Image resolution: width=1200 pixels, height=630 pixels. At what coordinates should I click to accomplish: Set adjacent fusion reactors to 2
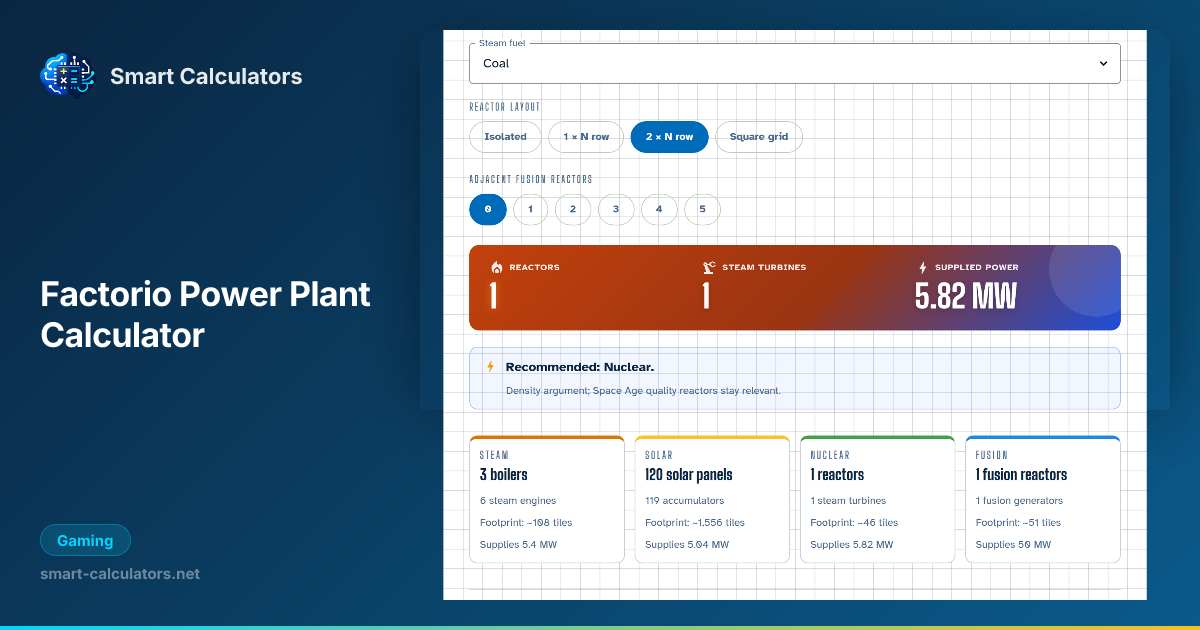coord(573,209)
